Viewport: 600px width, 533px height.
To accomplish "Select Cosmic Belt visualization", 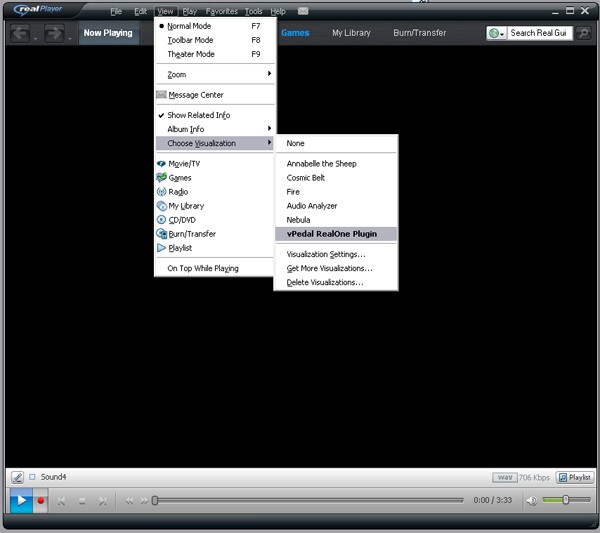I will pos(336,178).
